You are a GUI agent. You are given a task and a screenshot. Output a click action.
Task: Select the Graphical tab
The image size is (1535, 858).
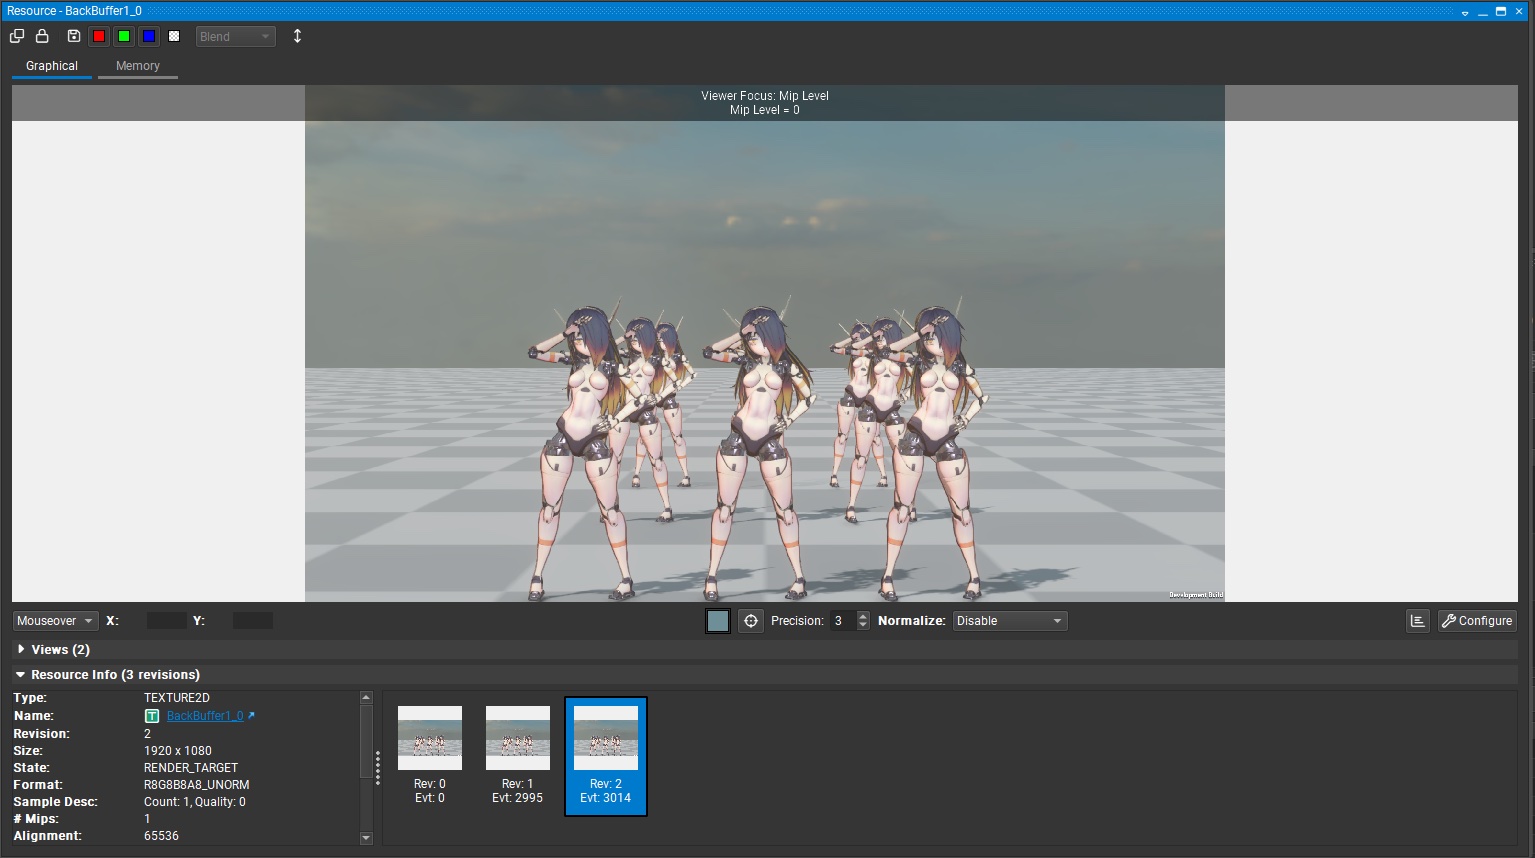pos(52,66)
